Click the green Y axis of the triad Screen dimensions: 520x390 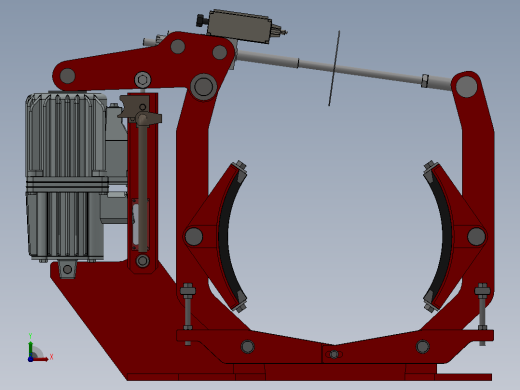pos(31,349)
